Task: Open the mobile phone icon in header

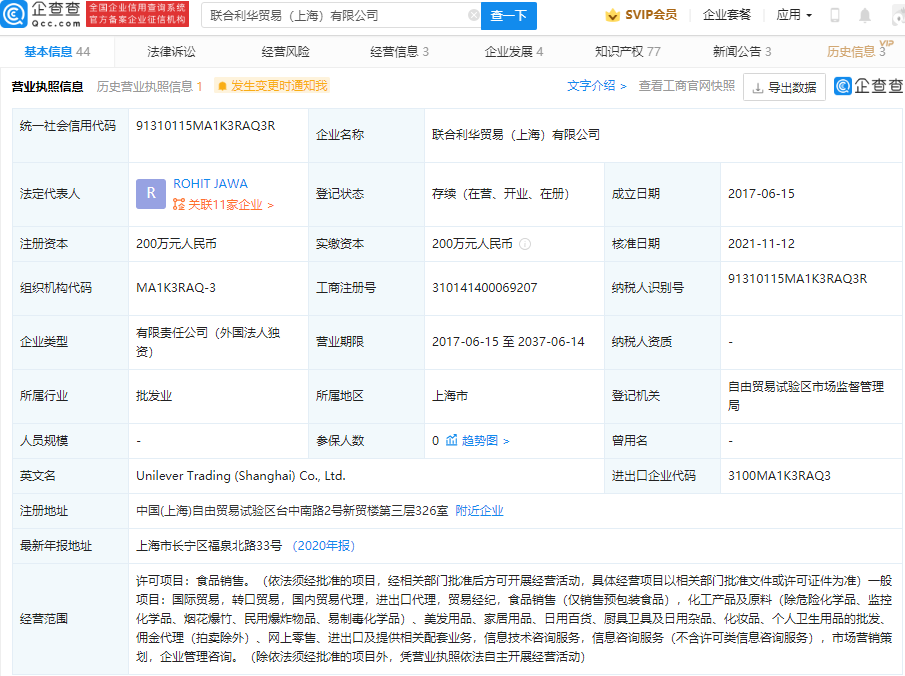Action: [835, 15]
